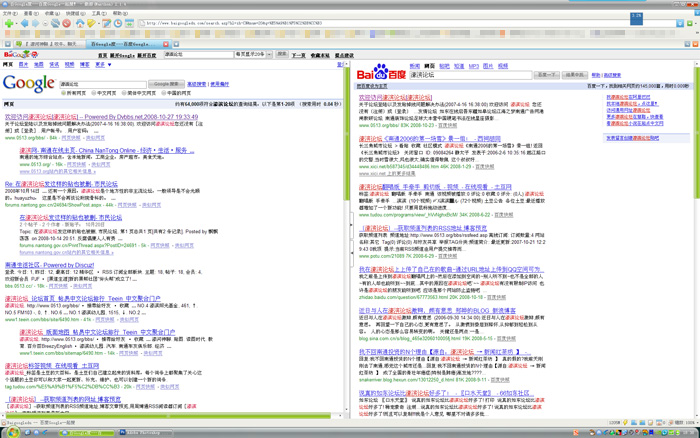The image size is (700, 438).
Task: Expand Google's 更多 services menu
Action: [100, 65]
